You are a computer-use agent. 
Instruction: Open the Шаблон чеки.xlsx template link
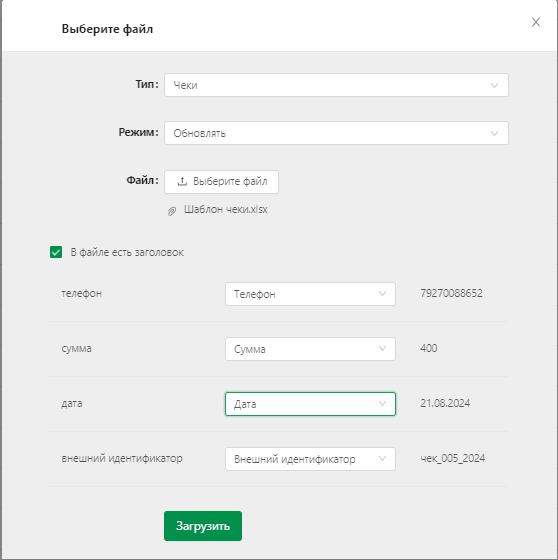pos(225,209)
